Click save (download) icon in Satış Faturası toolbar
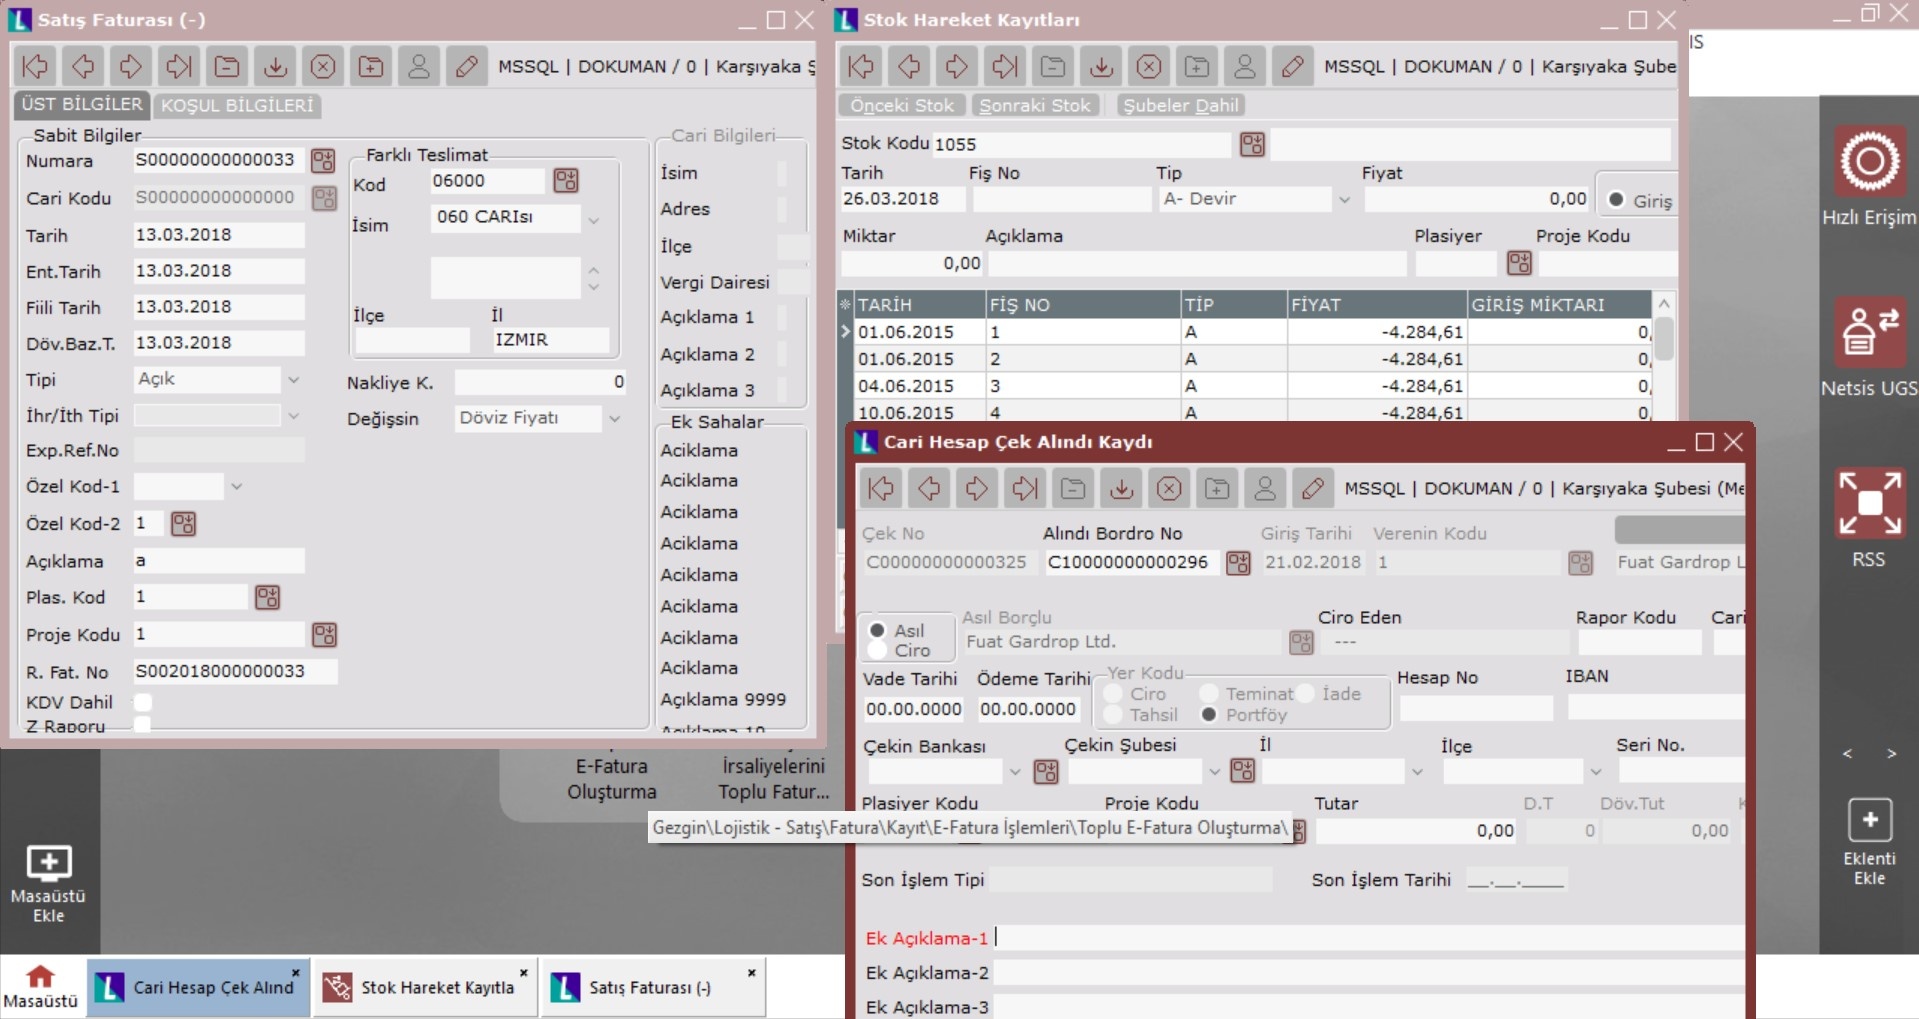1919x1019 pixels. point(275,67)
